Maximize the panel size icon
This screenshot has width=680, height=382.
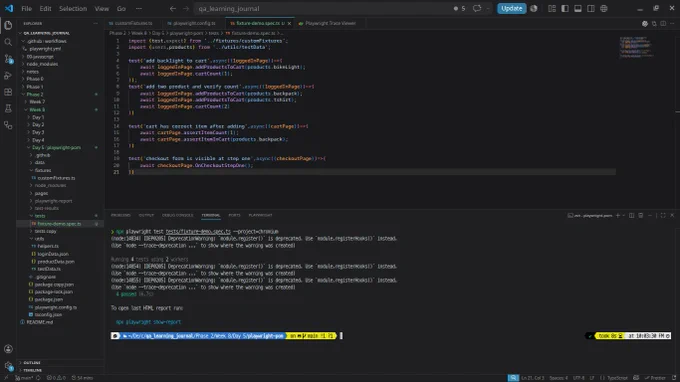pyautogui.click(x=663, y=215)
